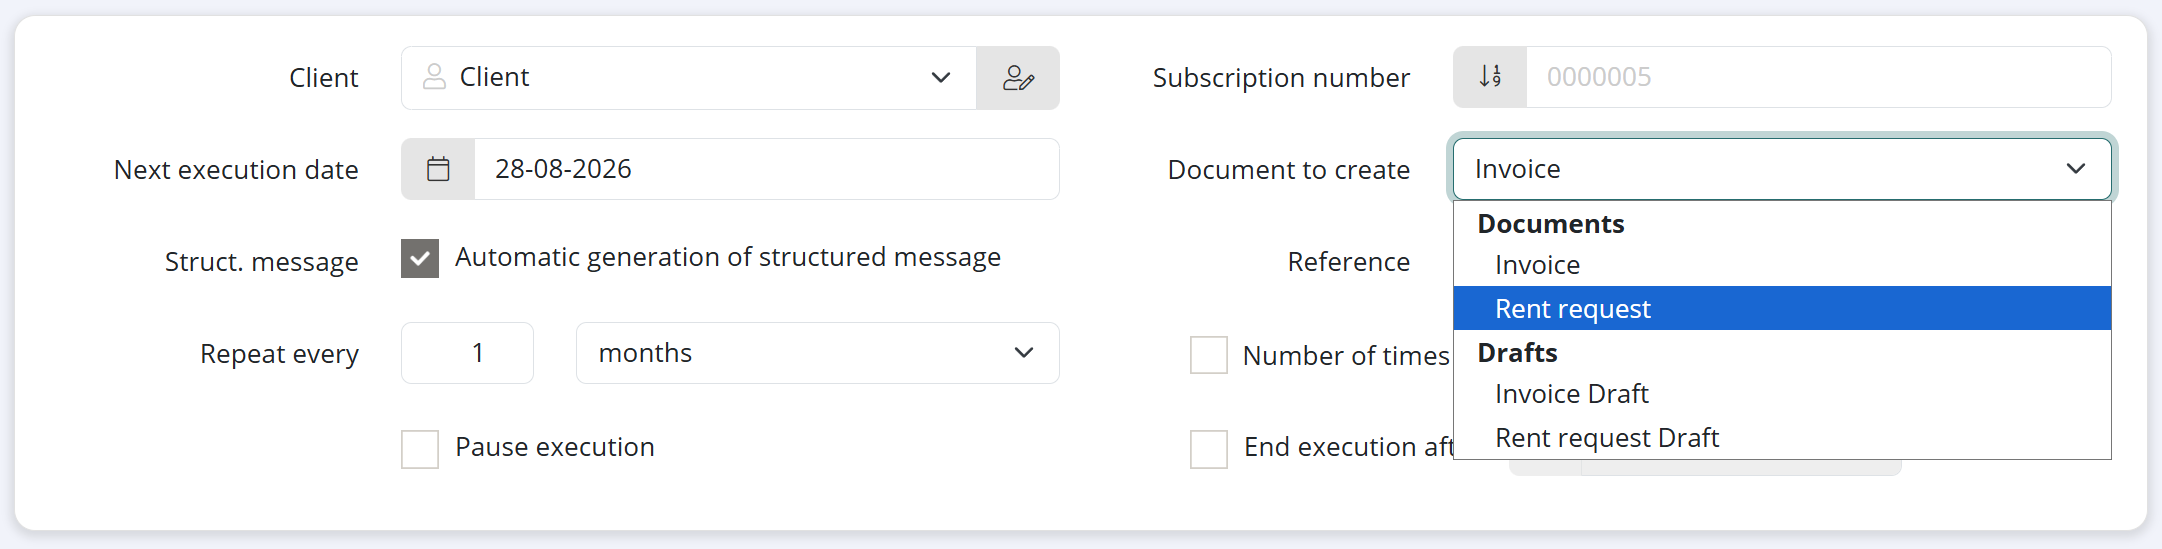Click the Repeat every number field
This screenshot has height=549, width=2162.
[467, 353]
